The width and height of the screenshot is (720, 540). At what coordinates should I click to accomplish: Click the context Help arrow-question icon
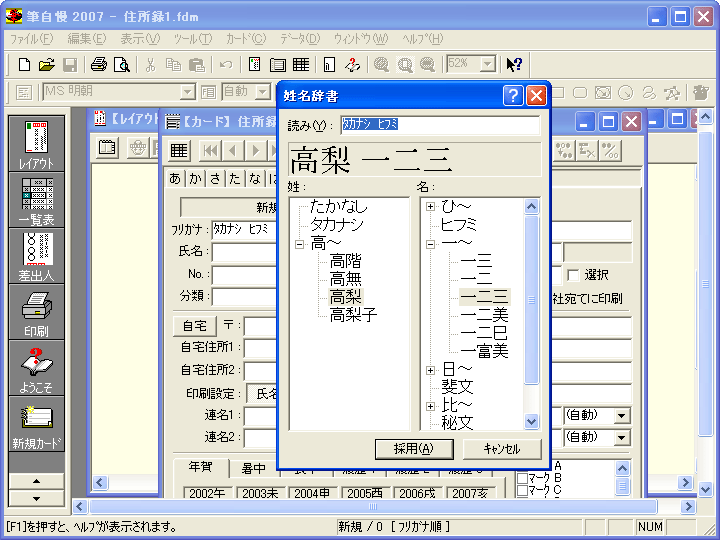point(514,64)
